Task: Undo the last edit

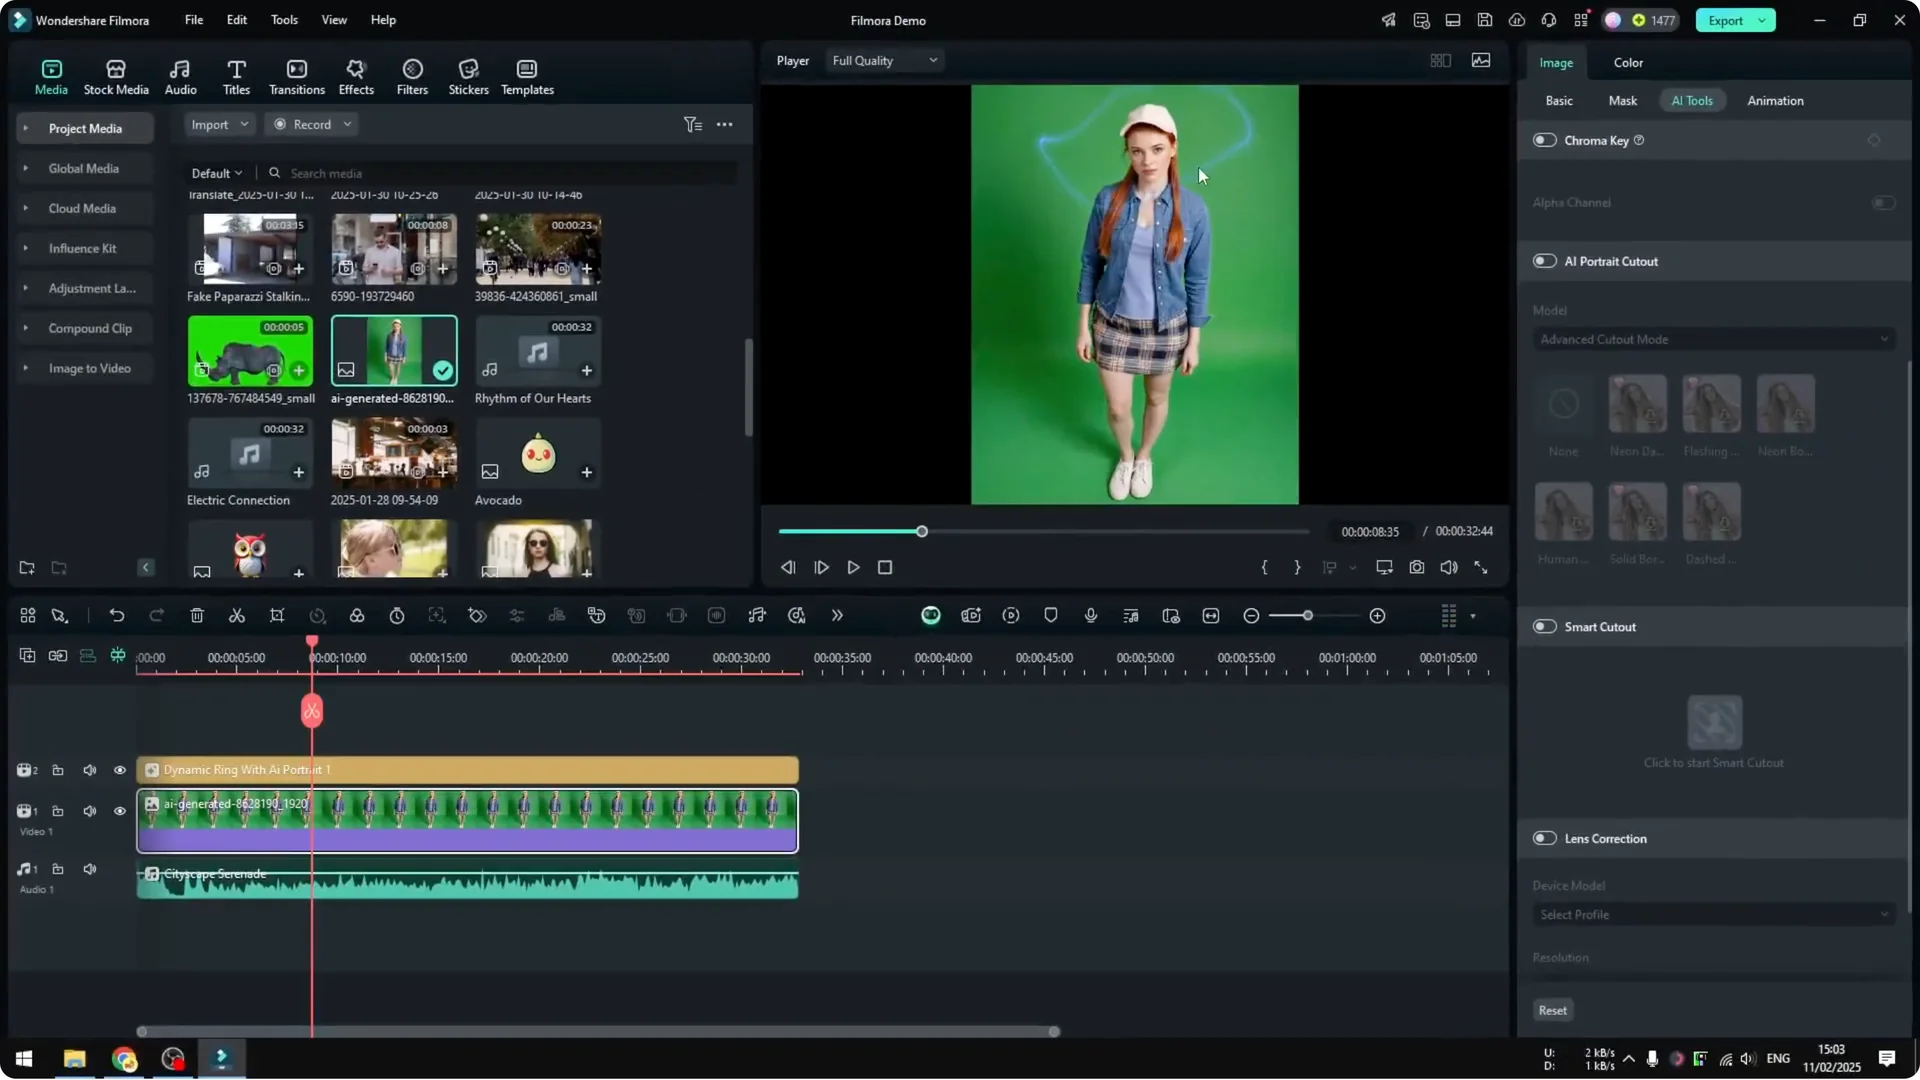Action: click(117, 615)
